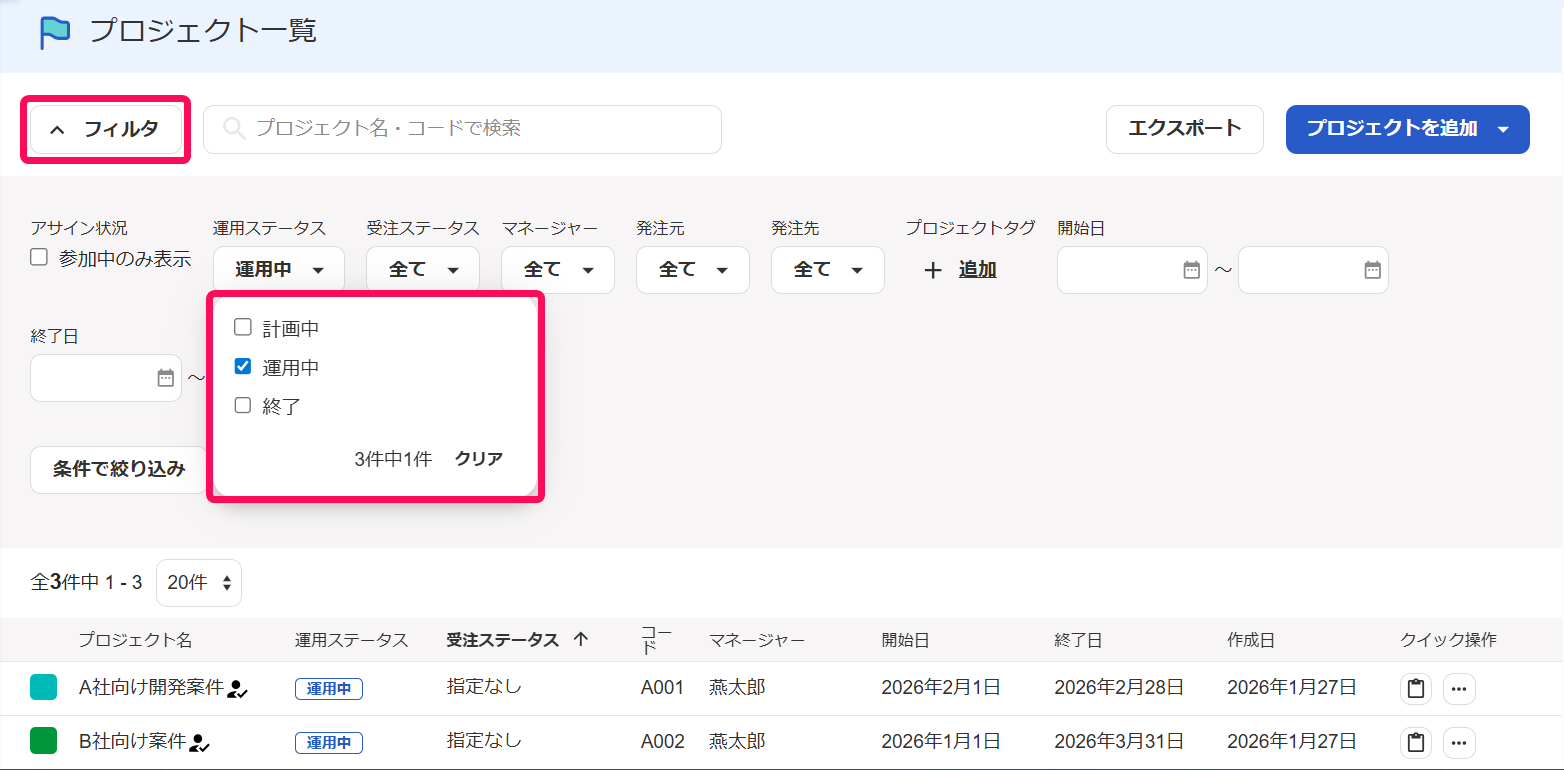Sort by 運用ステータス column header
Viewport: 1564px width, 770px height.
[351, 640]
